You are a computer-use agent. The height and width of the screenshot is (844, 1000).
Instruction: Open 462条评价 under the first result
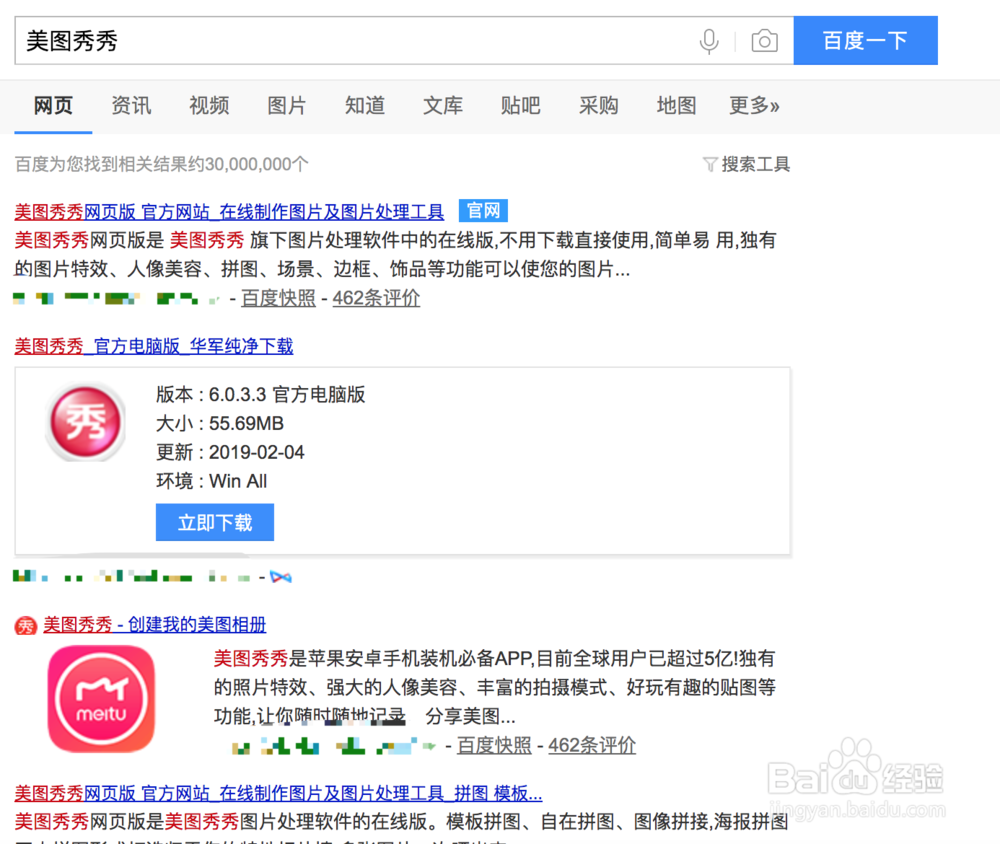point(376,298)
